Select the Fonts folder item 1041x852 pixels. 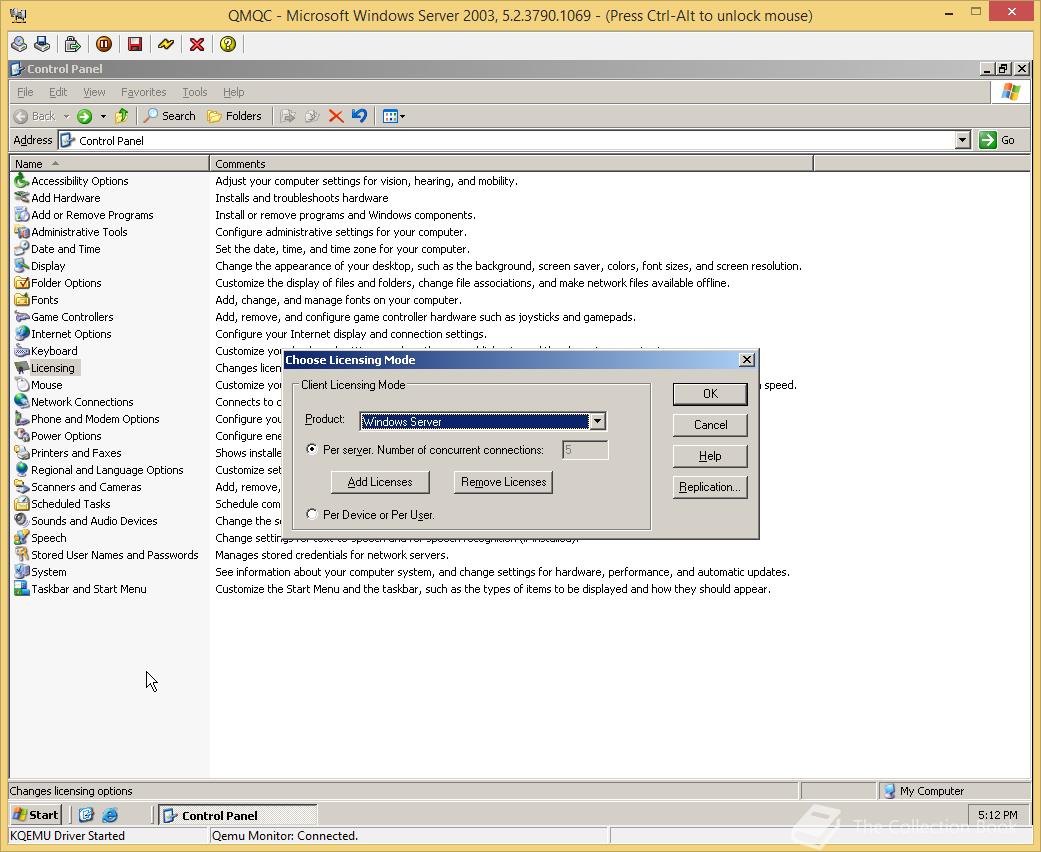37,300
